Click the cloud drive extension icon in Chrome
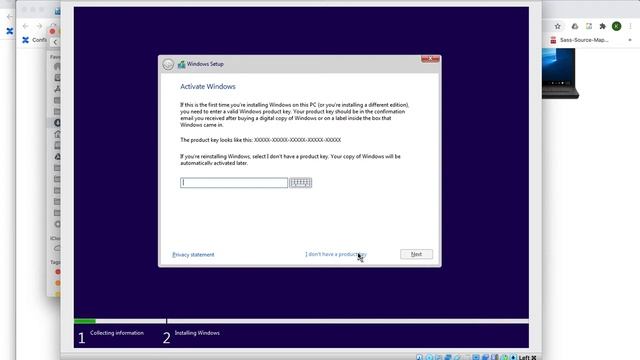 (575, 26)
